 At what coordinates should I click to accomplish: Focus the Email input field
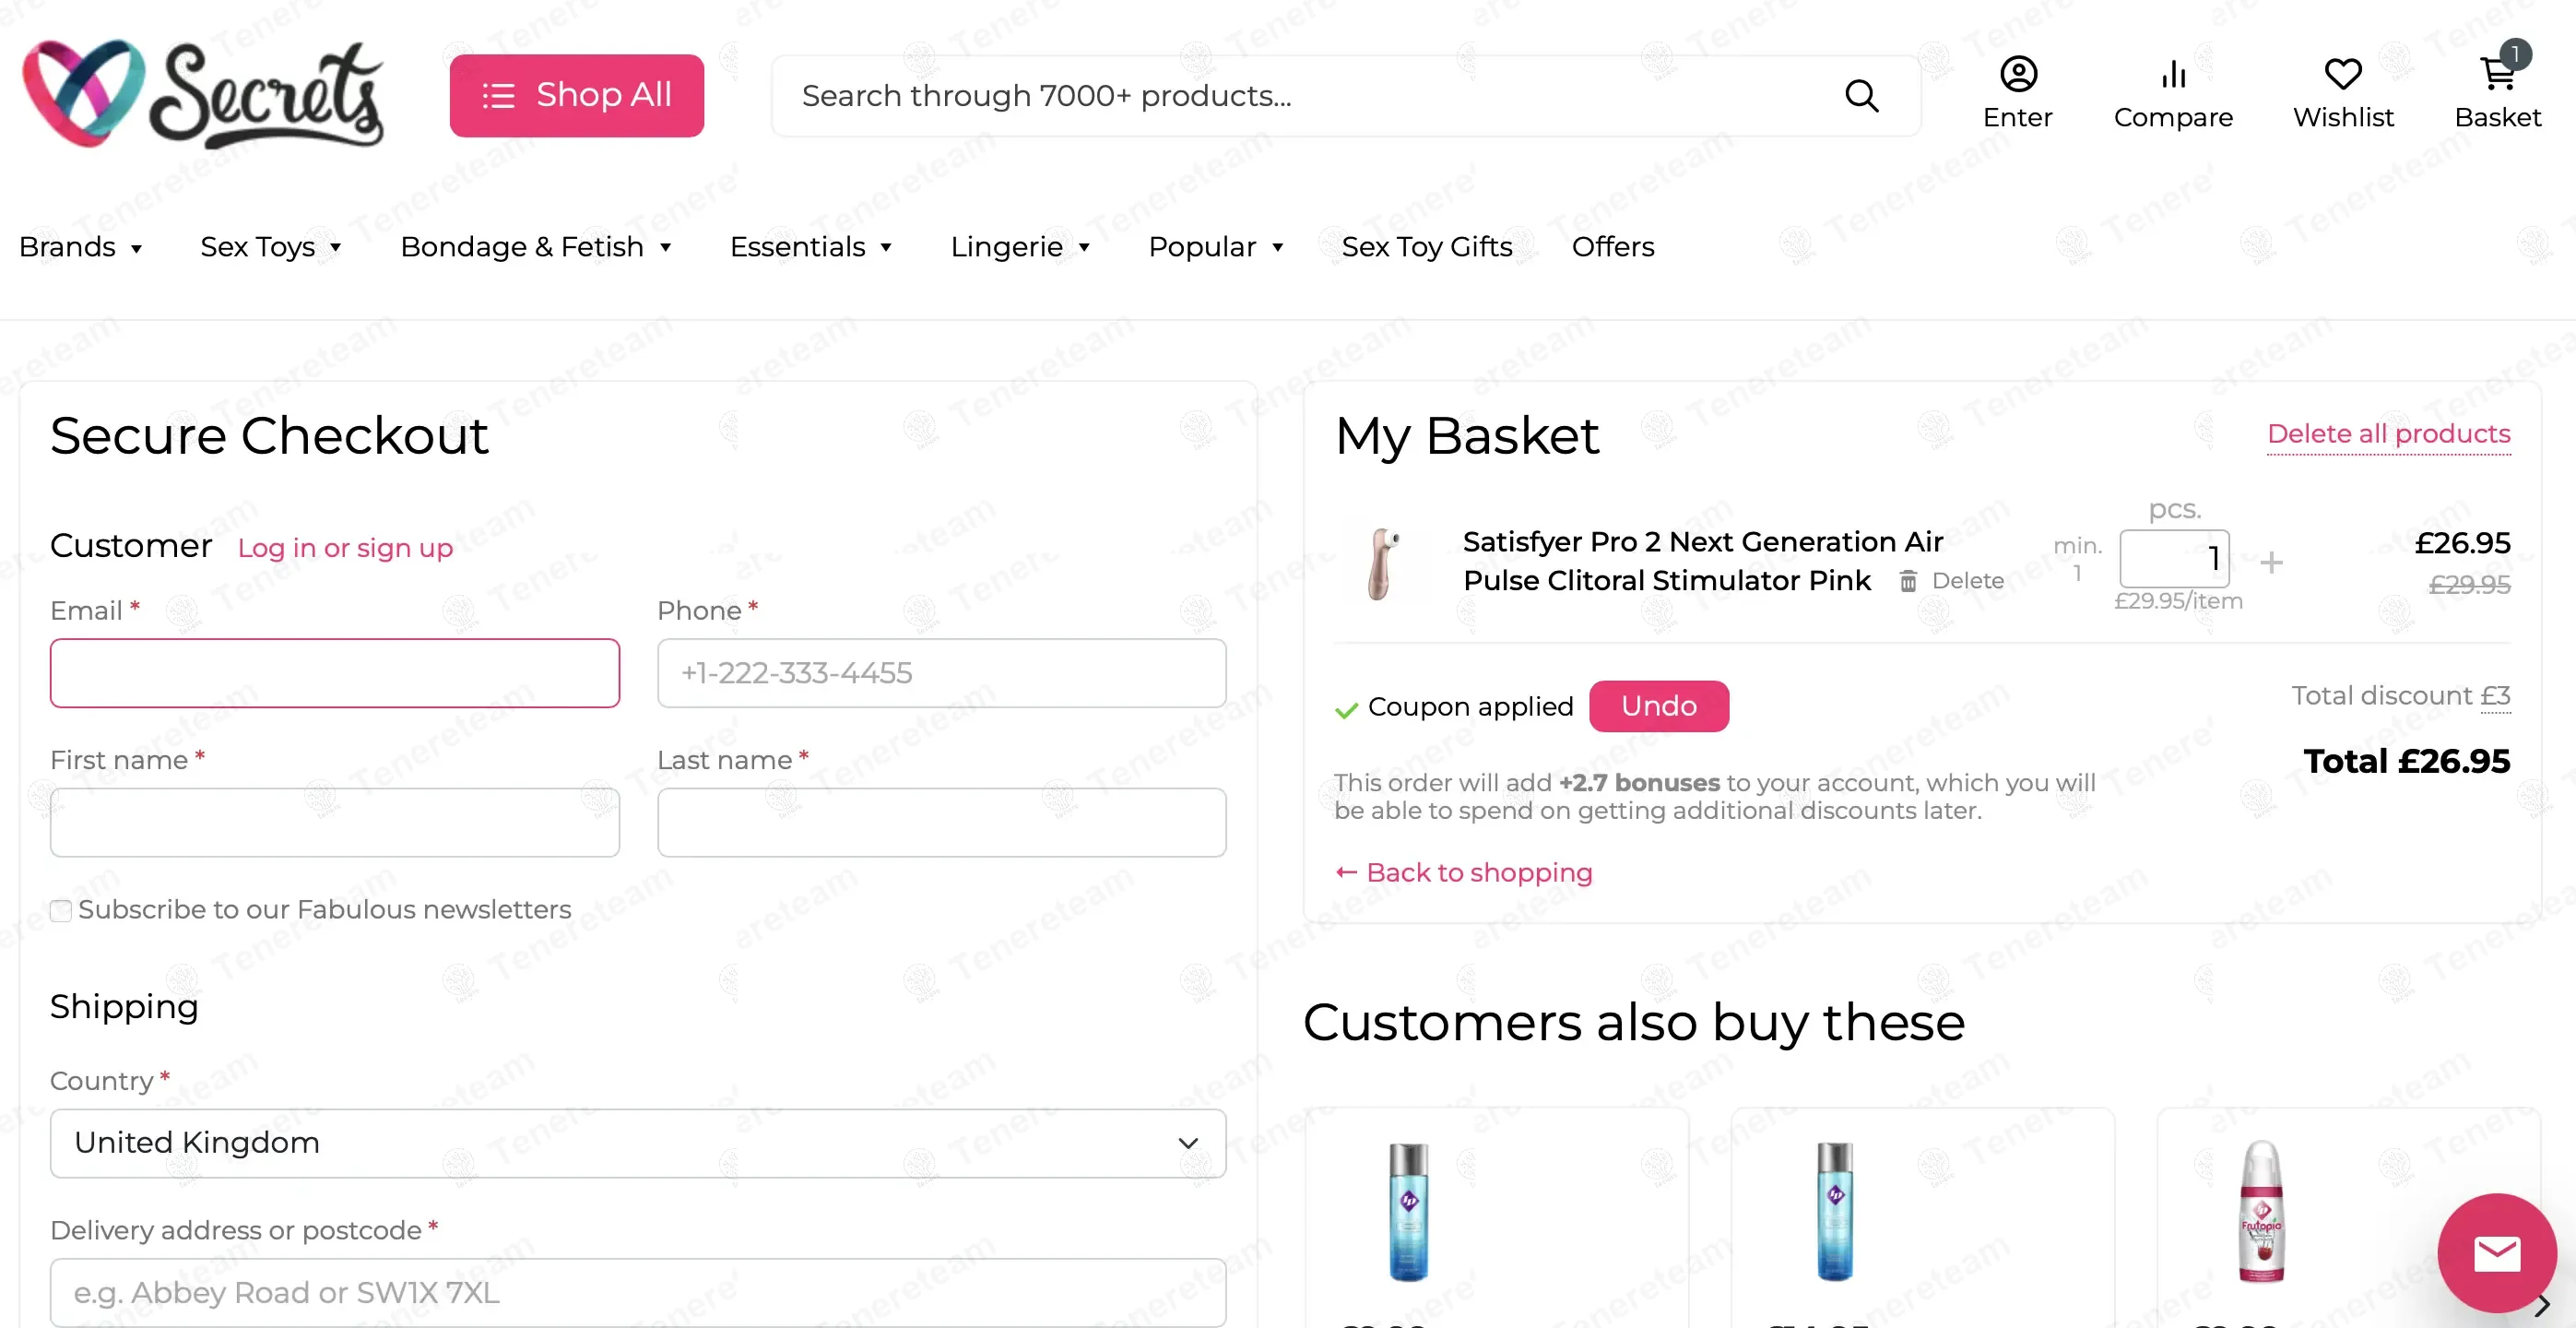pos(335,673)
